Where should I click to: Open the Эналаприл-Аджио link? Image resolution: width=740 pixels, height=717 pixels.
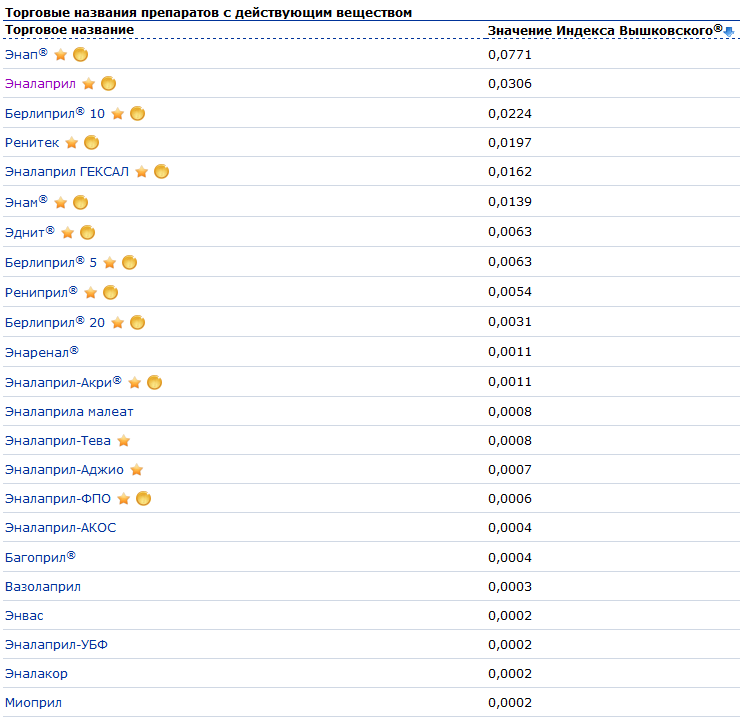64,470
